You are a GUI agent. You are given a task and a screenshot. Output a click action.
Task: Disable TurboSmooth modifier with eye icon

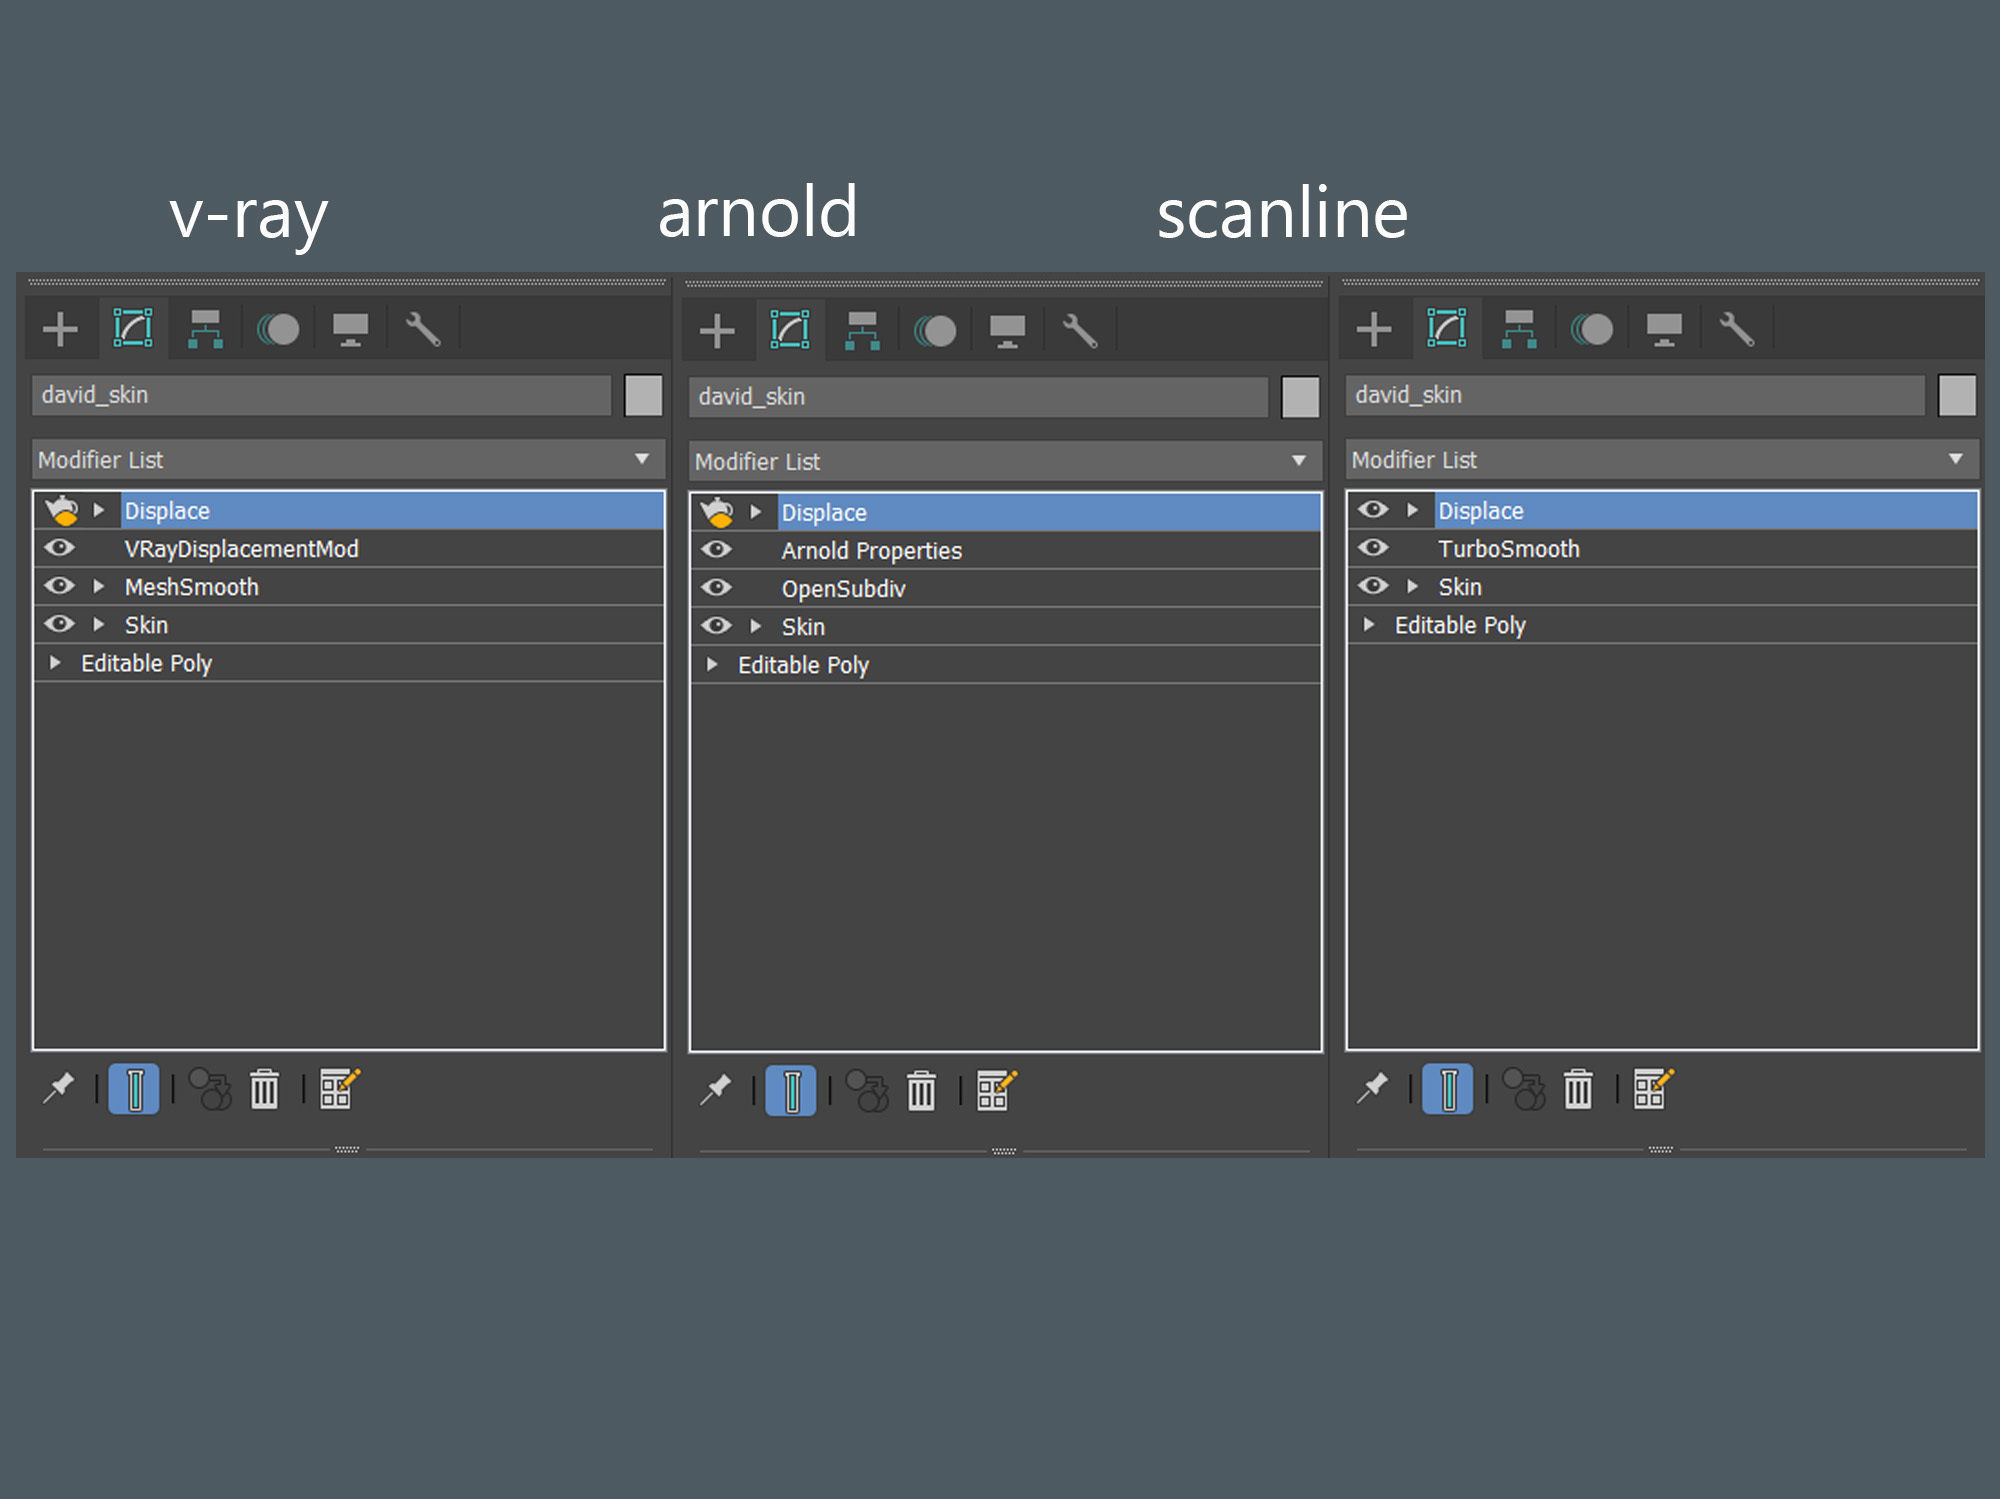pyautogui.click(x=1373, y=548)
